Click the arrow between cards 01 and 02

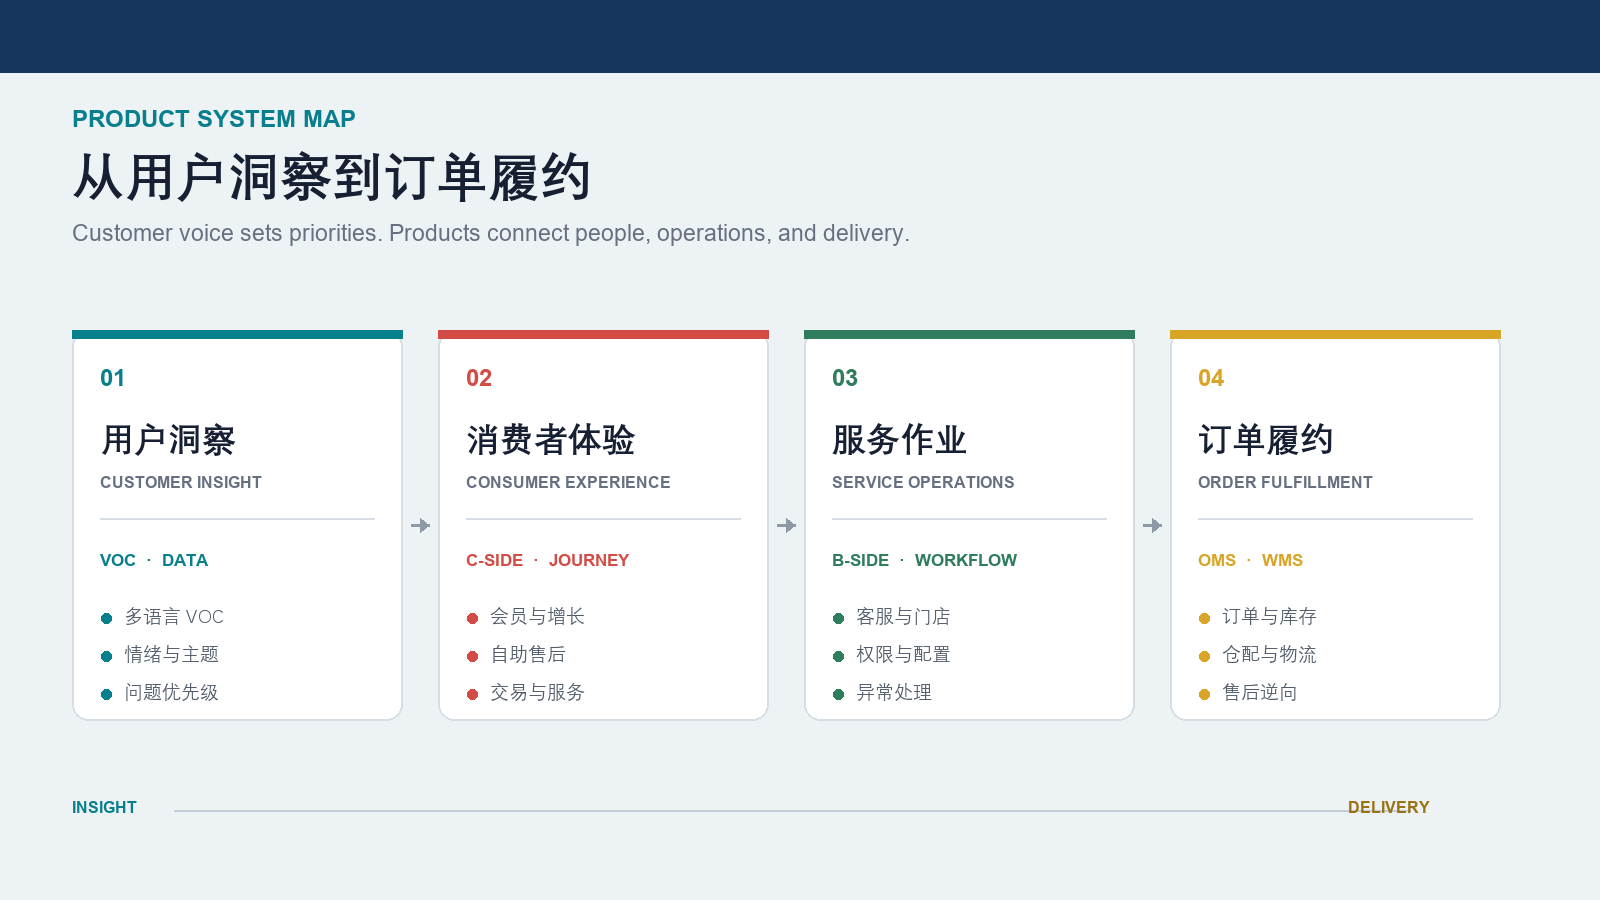click(421, 525)
